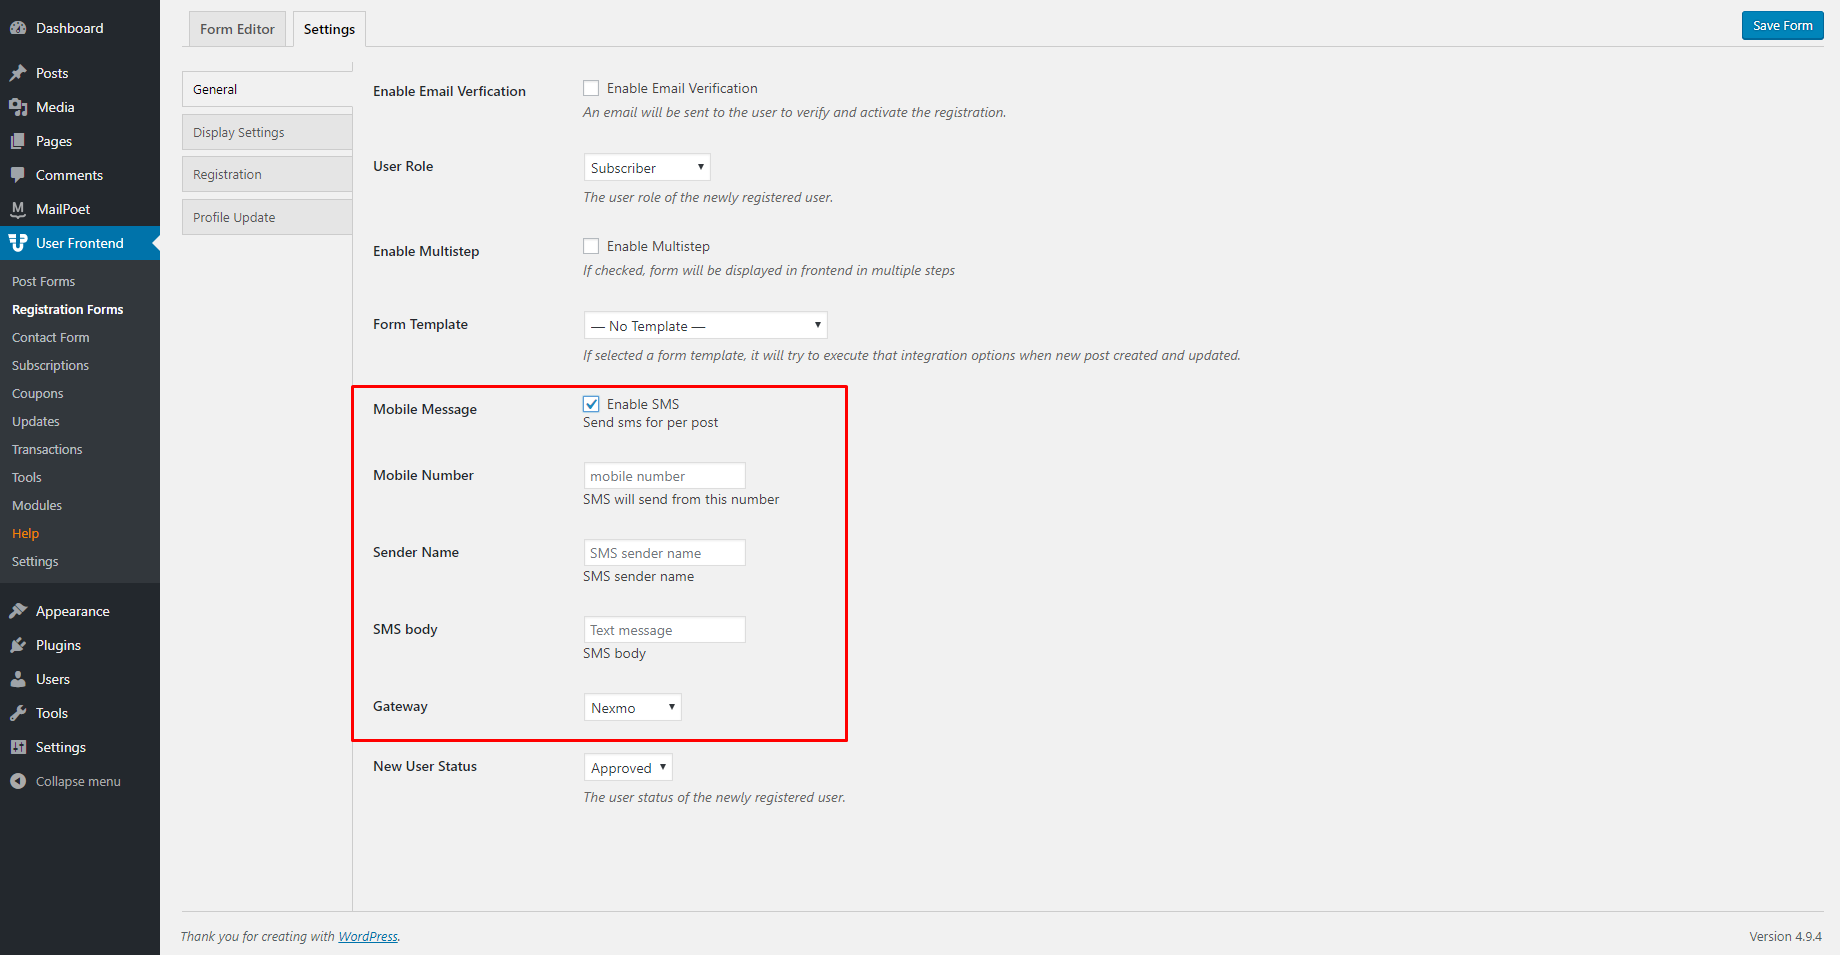This screenshot has width=1840, height=955.
Task: Open the Gateway Nexmo dropdown
Action: pos(632,707)
